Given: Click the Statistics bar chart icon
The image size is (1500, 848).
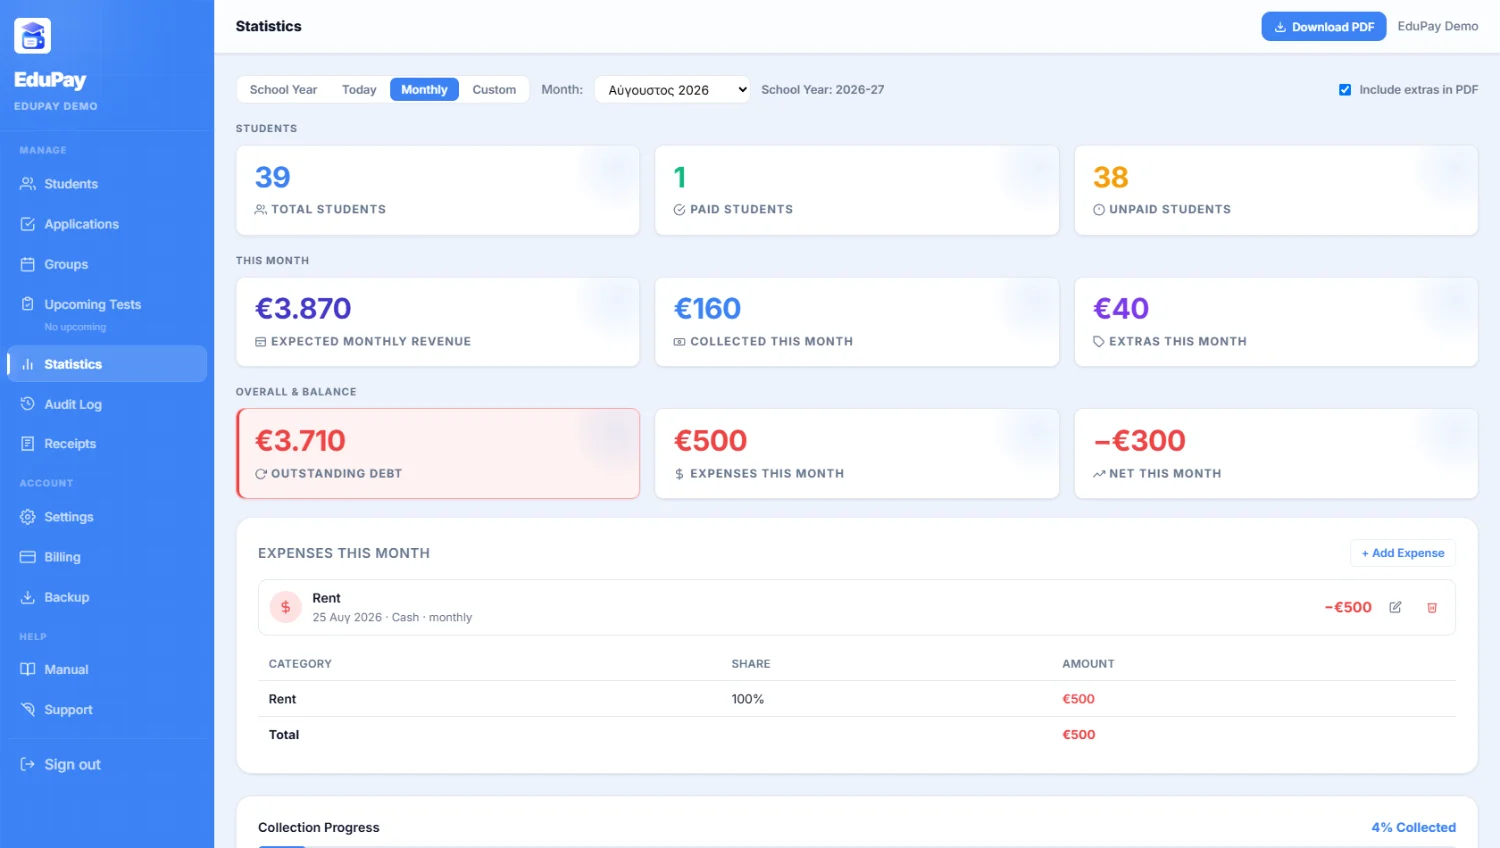Looking at the screenshot, I should (x=28, y=364).
